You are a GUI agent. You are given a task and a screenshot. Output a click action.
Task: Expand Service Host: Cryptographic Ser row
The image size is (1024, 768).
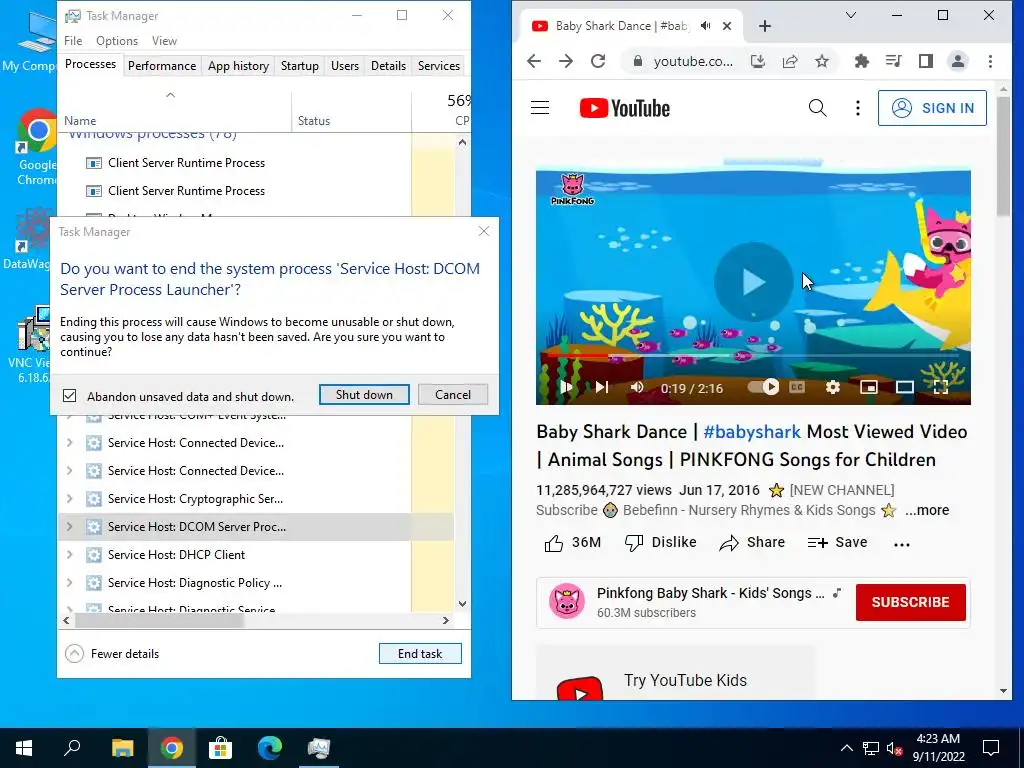pyautogui.click(x=70, y=498)
